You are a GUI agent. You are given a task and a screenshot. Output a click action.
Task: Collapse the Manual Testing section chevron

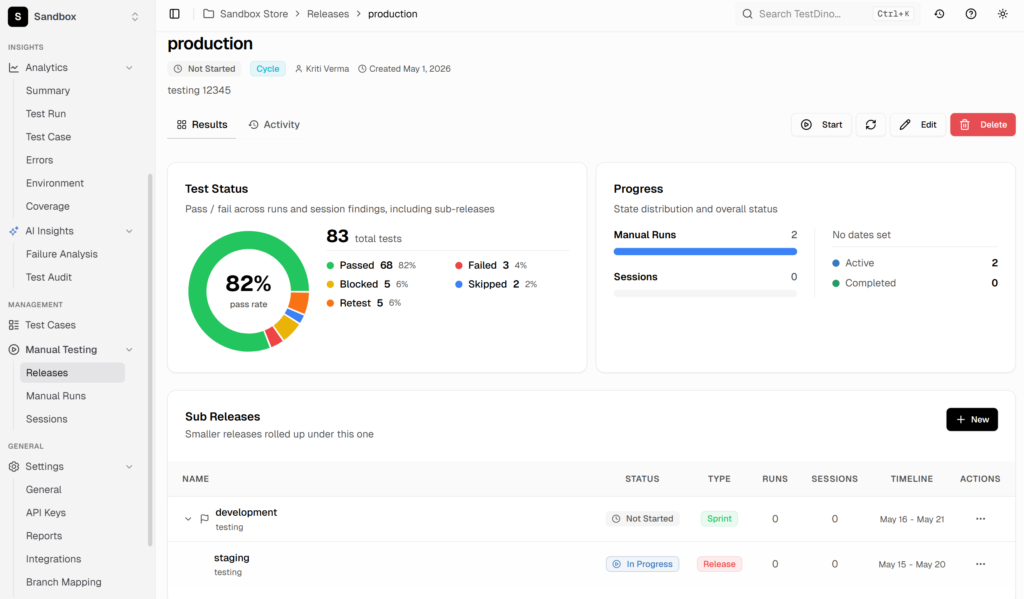(129, 349)
